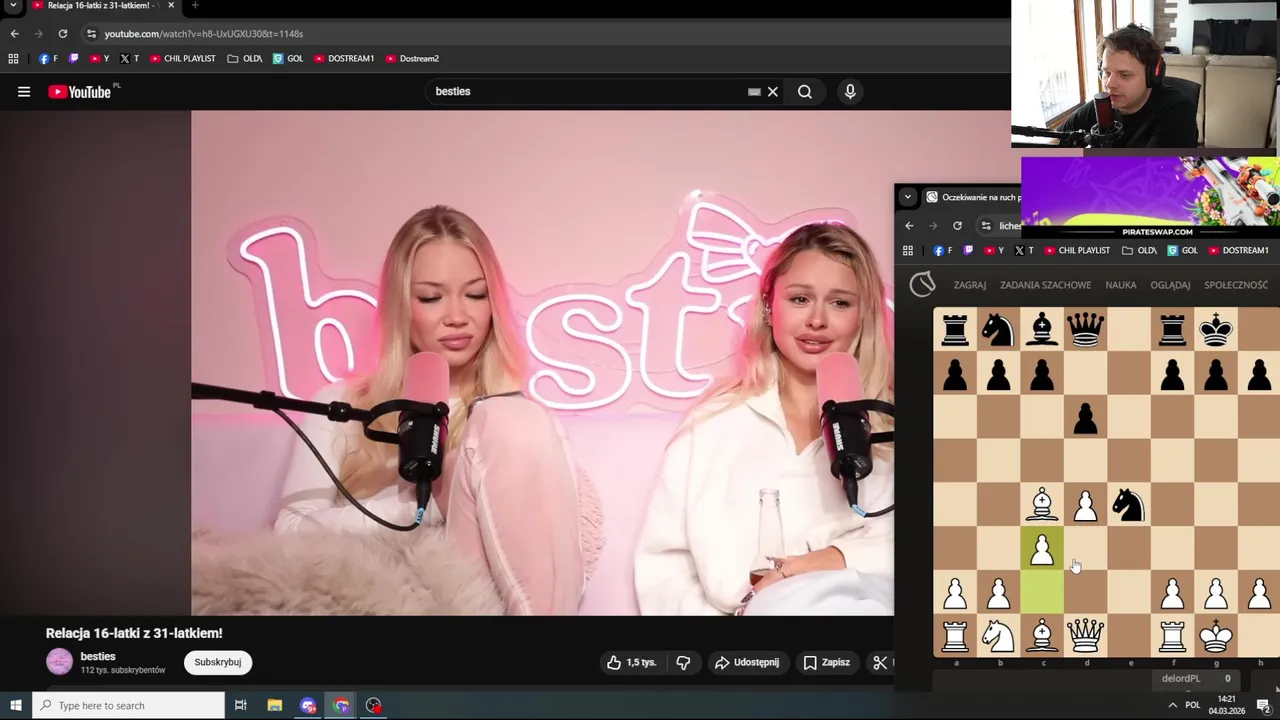Click the Udostępnij share button
The width and height of the screenshot is (1280, 720).
coord(746,662)
